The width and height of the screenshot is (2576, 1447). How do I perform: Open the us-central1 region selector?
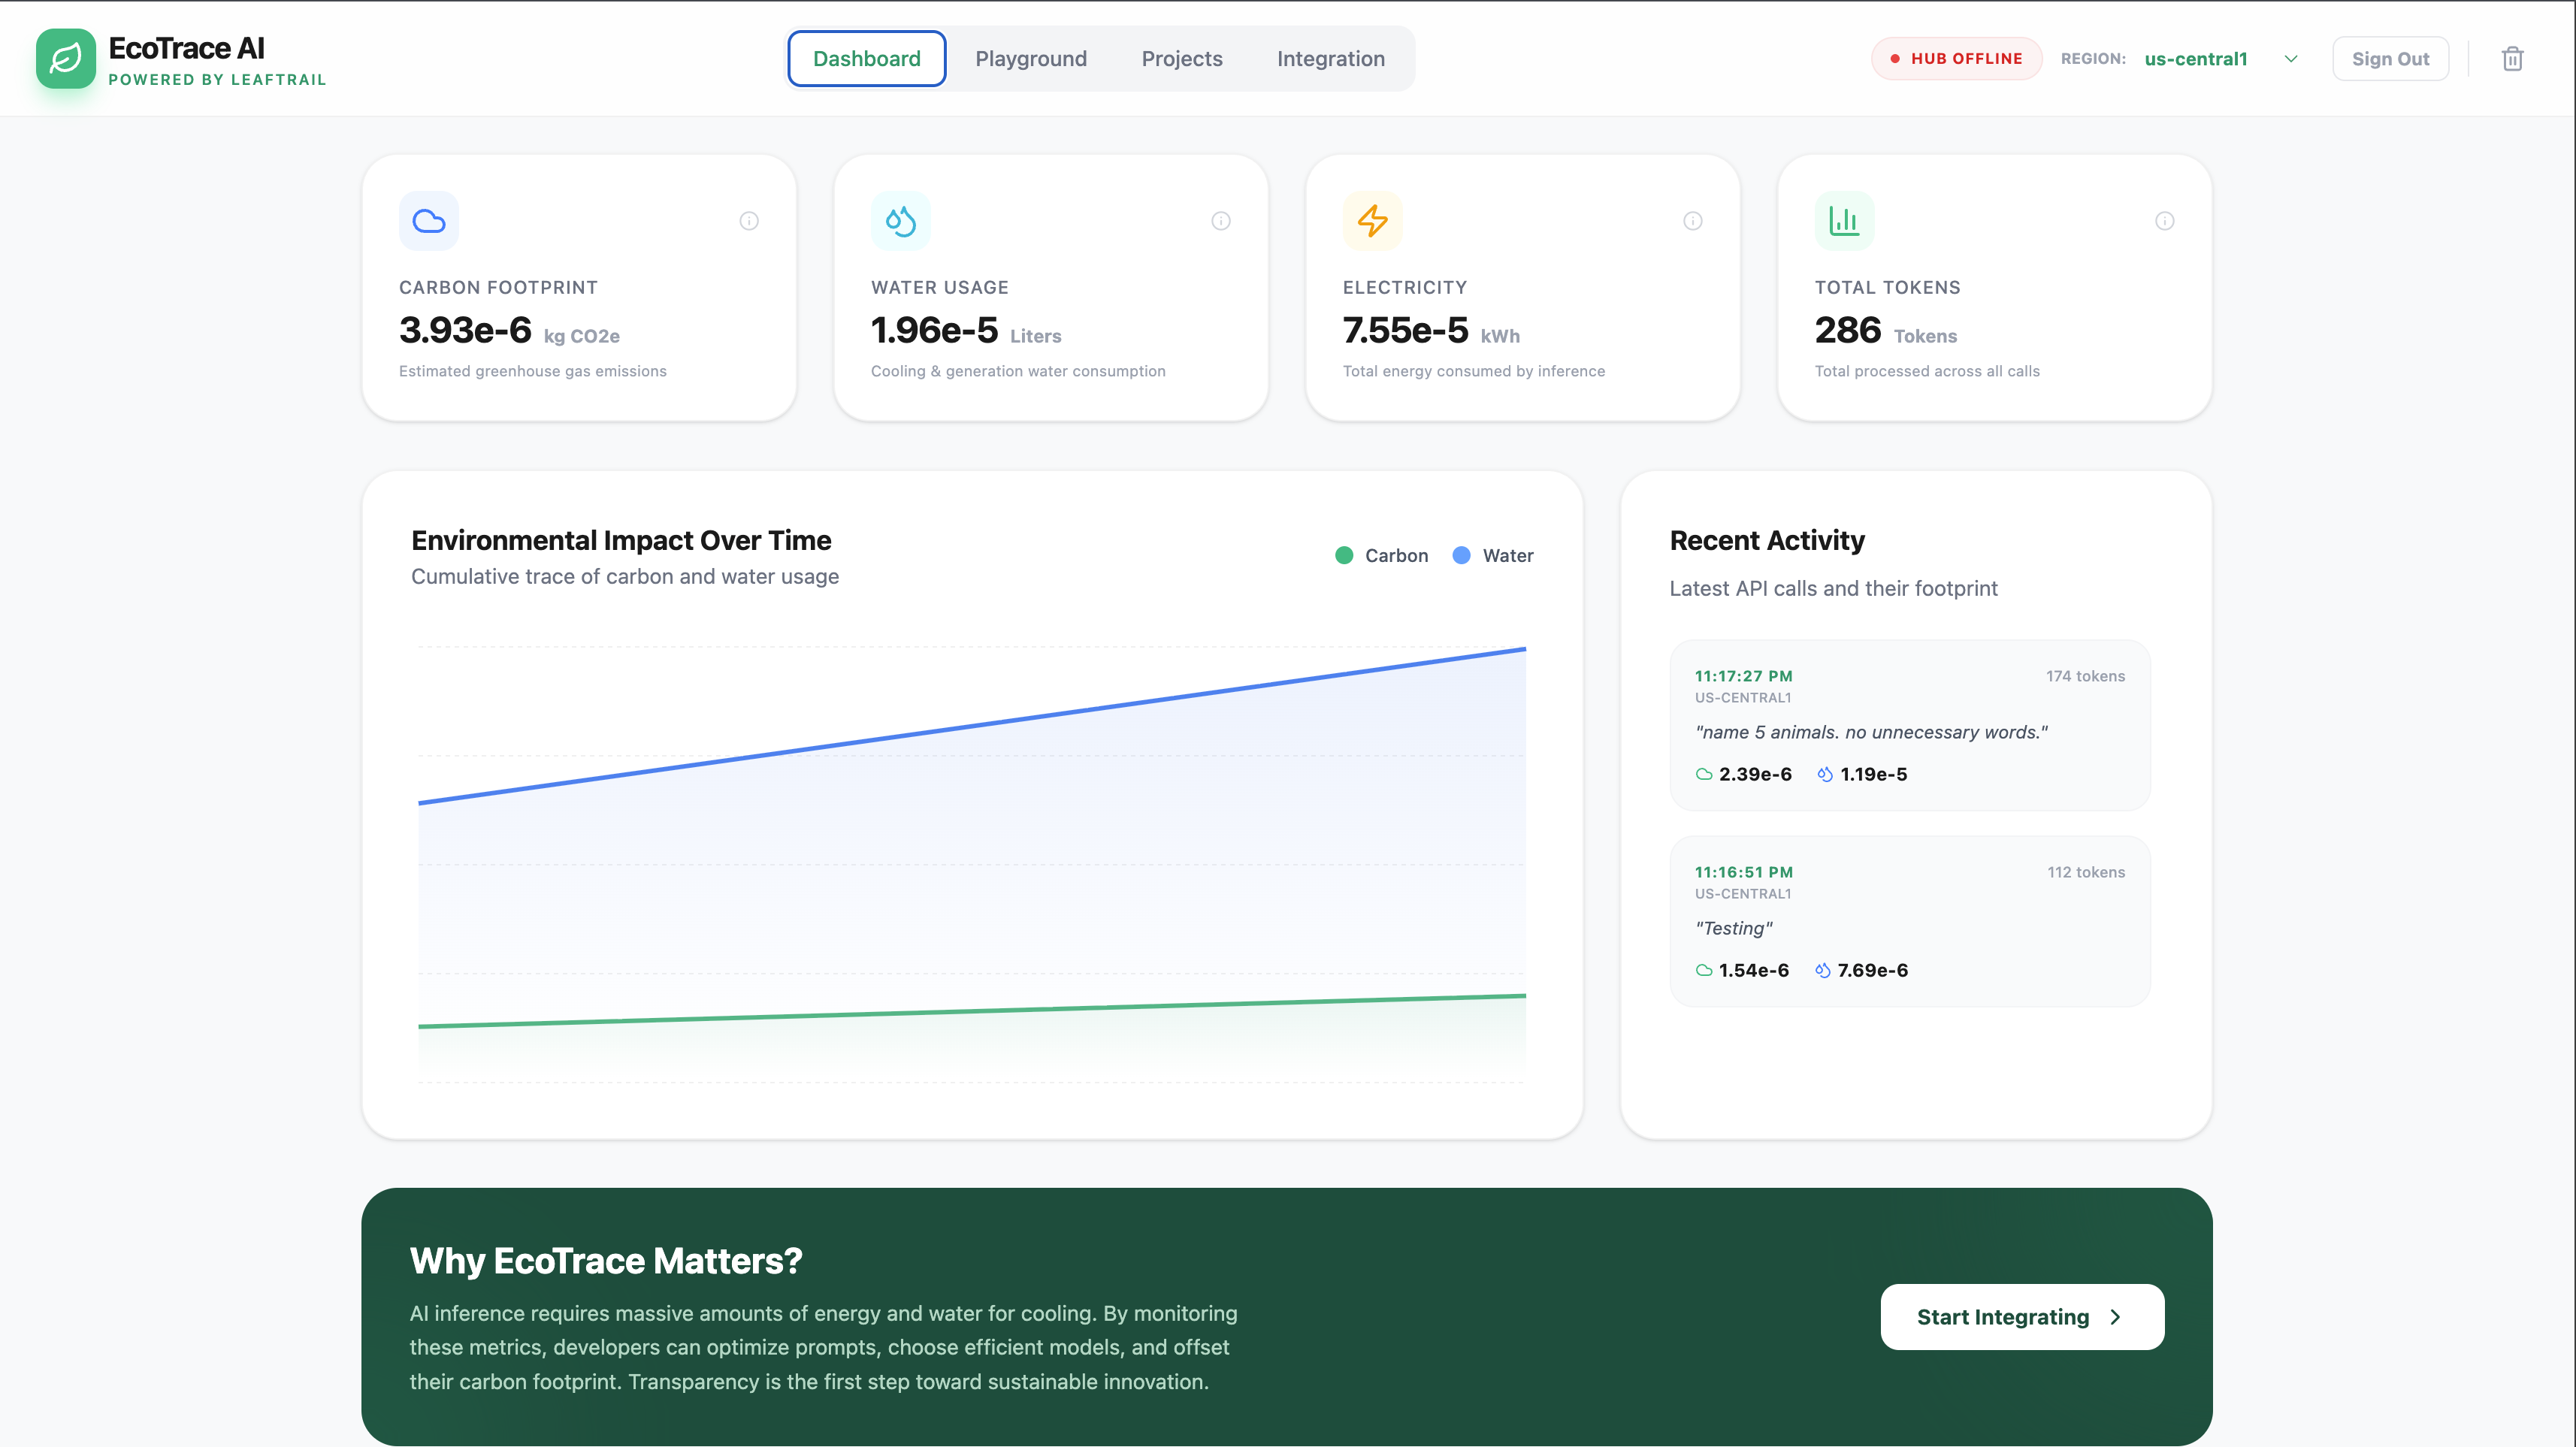coord(2196,59)
